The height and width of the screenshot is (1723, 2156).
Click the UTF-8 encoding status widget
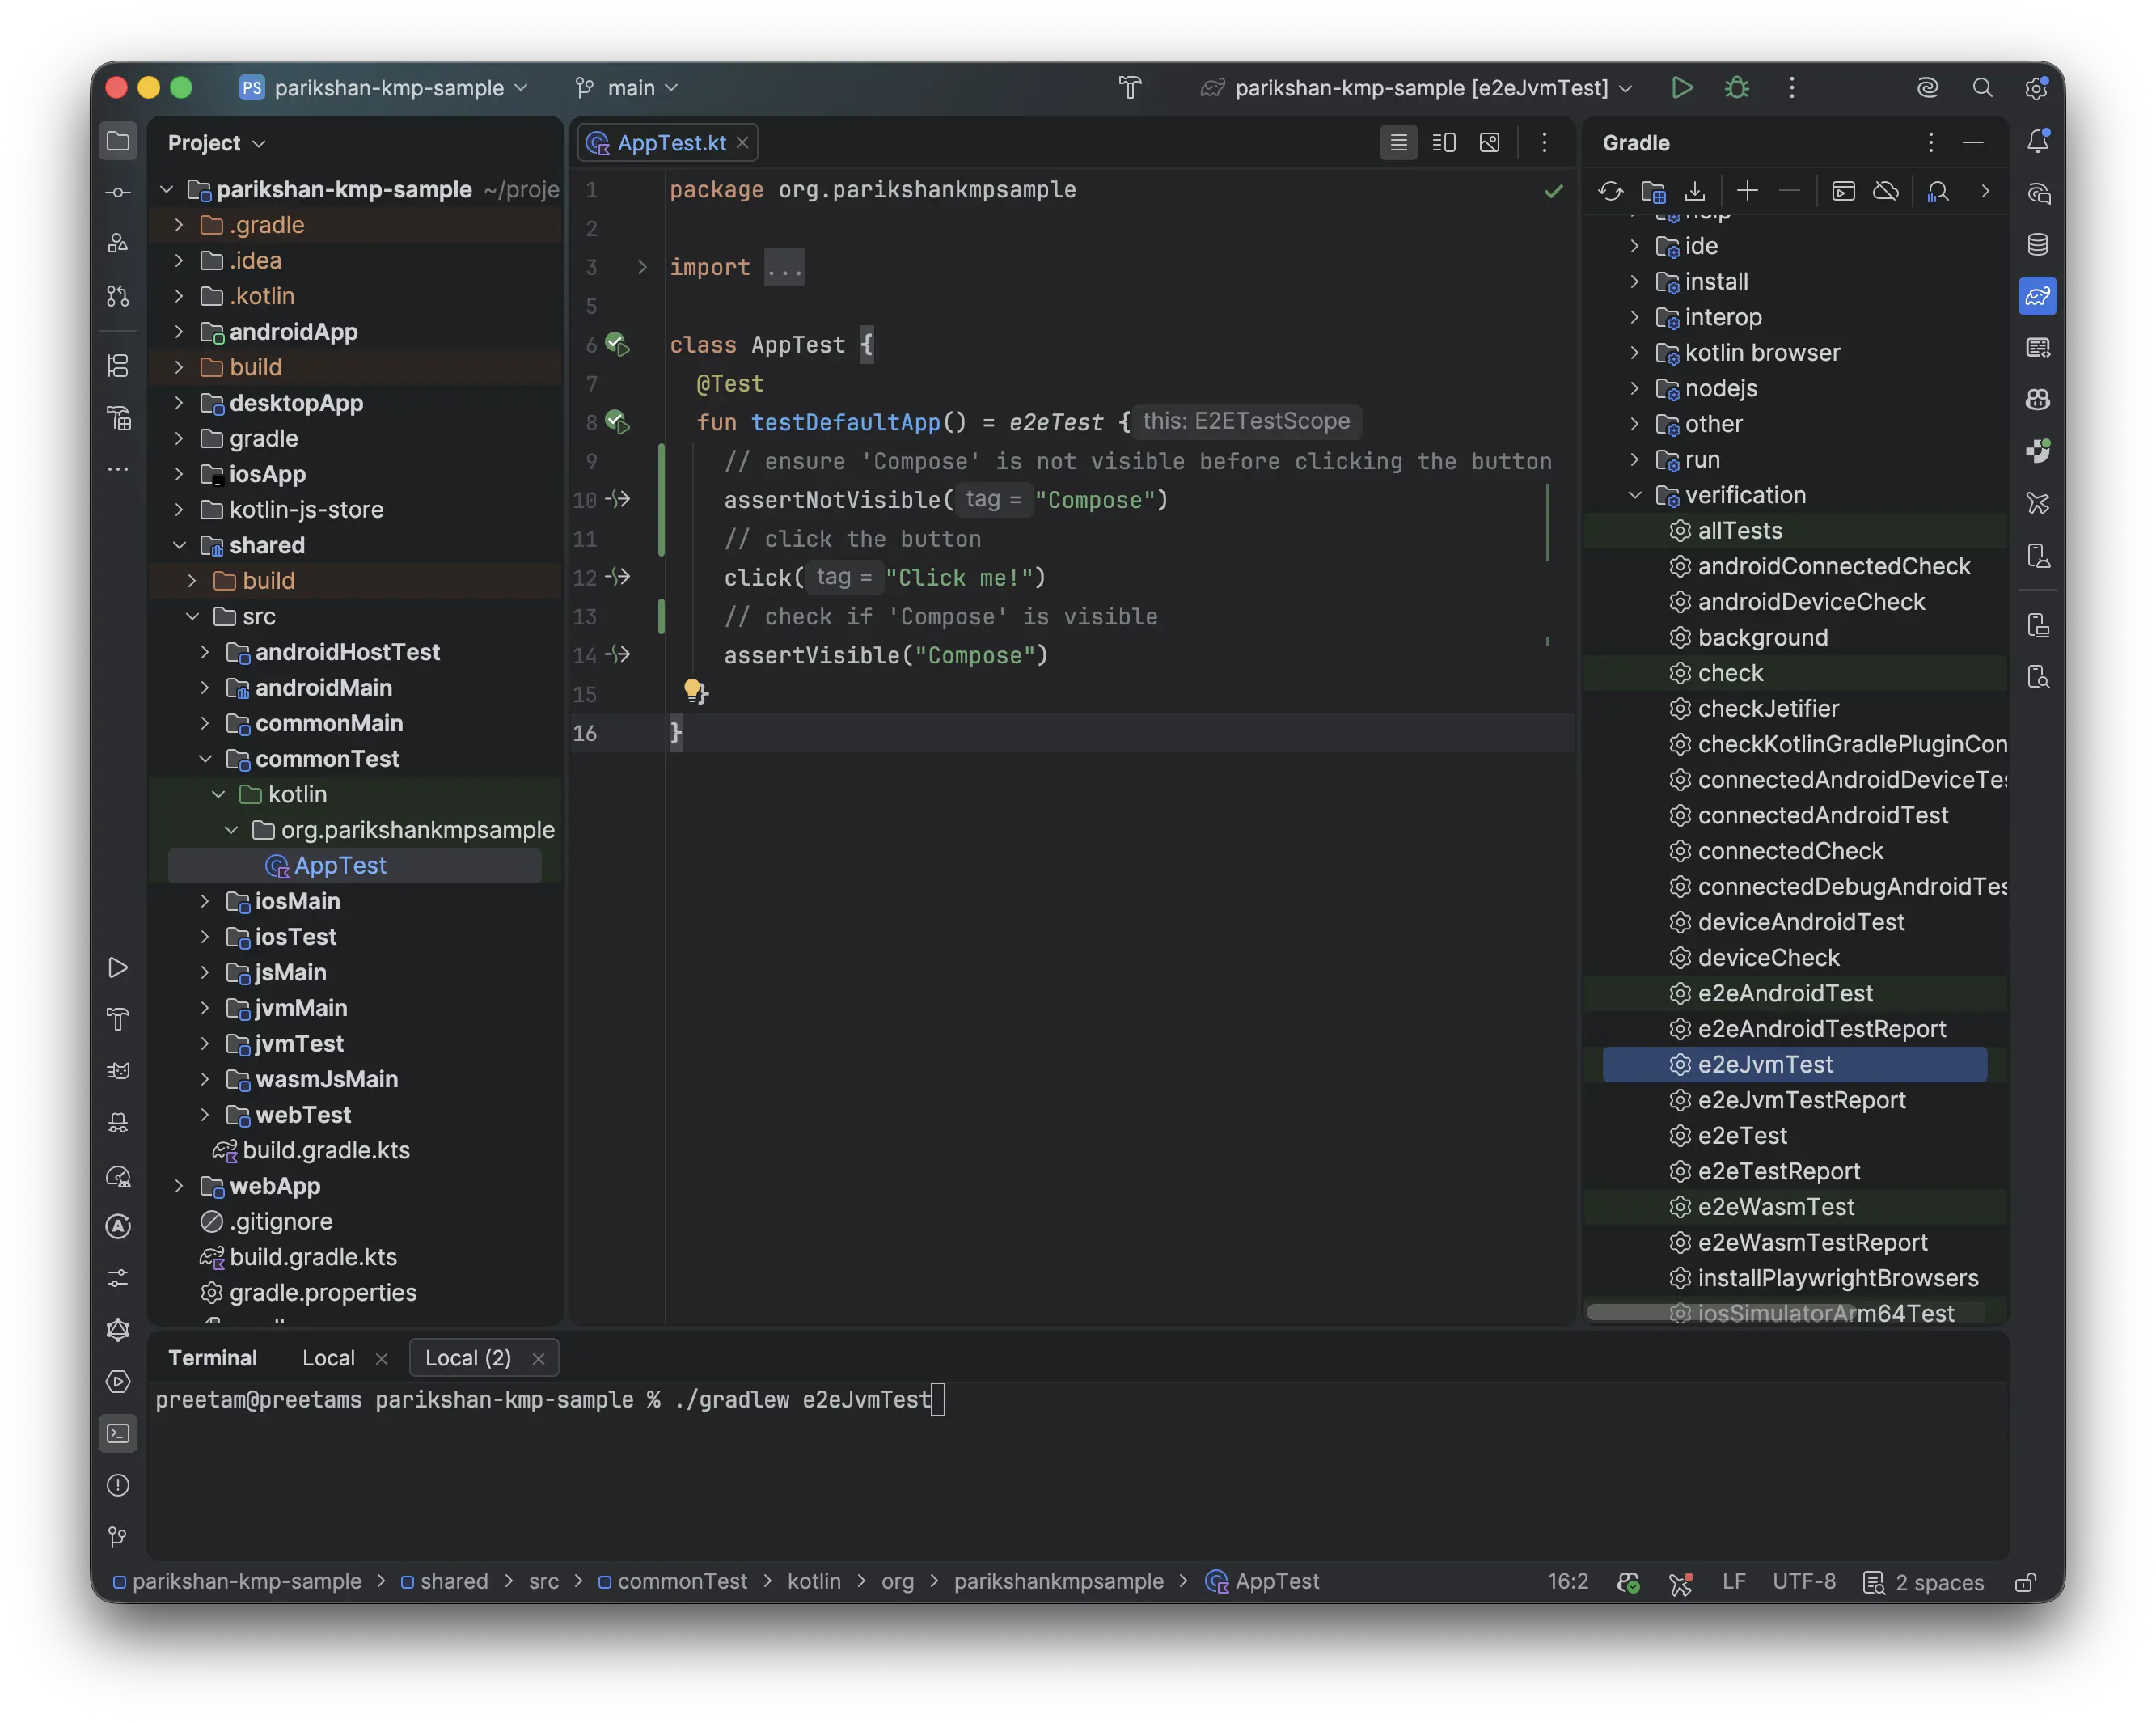tap(1804, 1582)
